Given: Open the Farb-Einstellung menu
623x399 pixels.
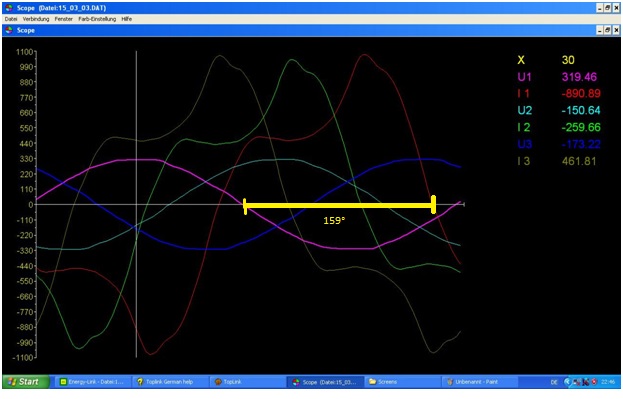Looking at the screenshot, I should click(97, 19).
